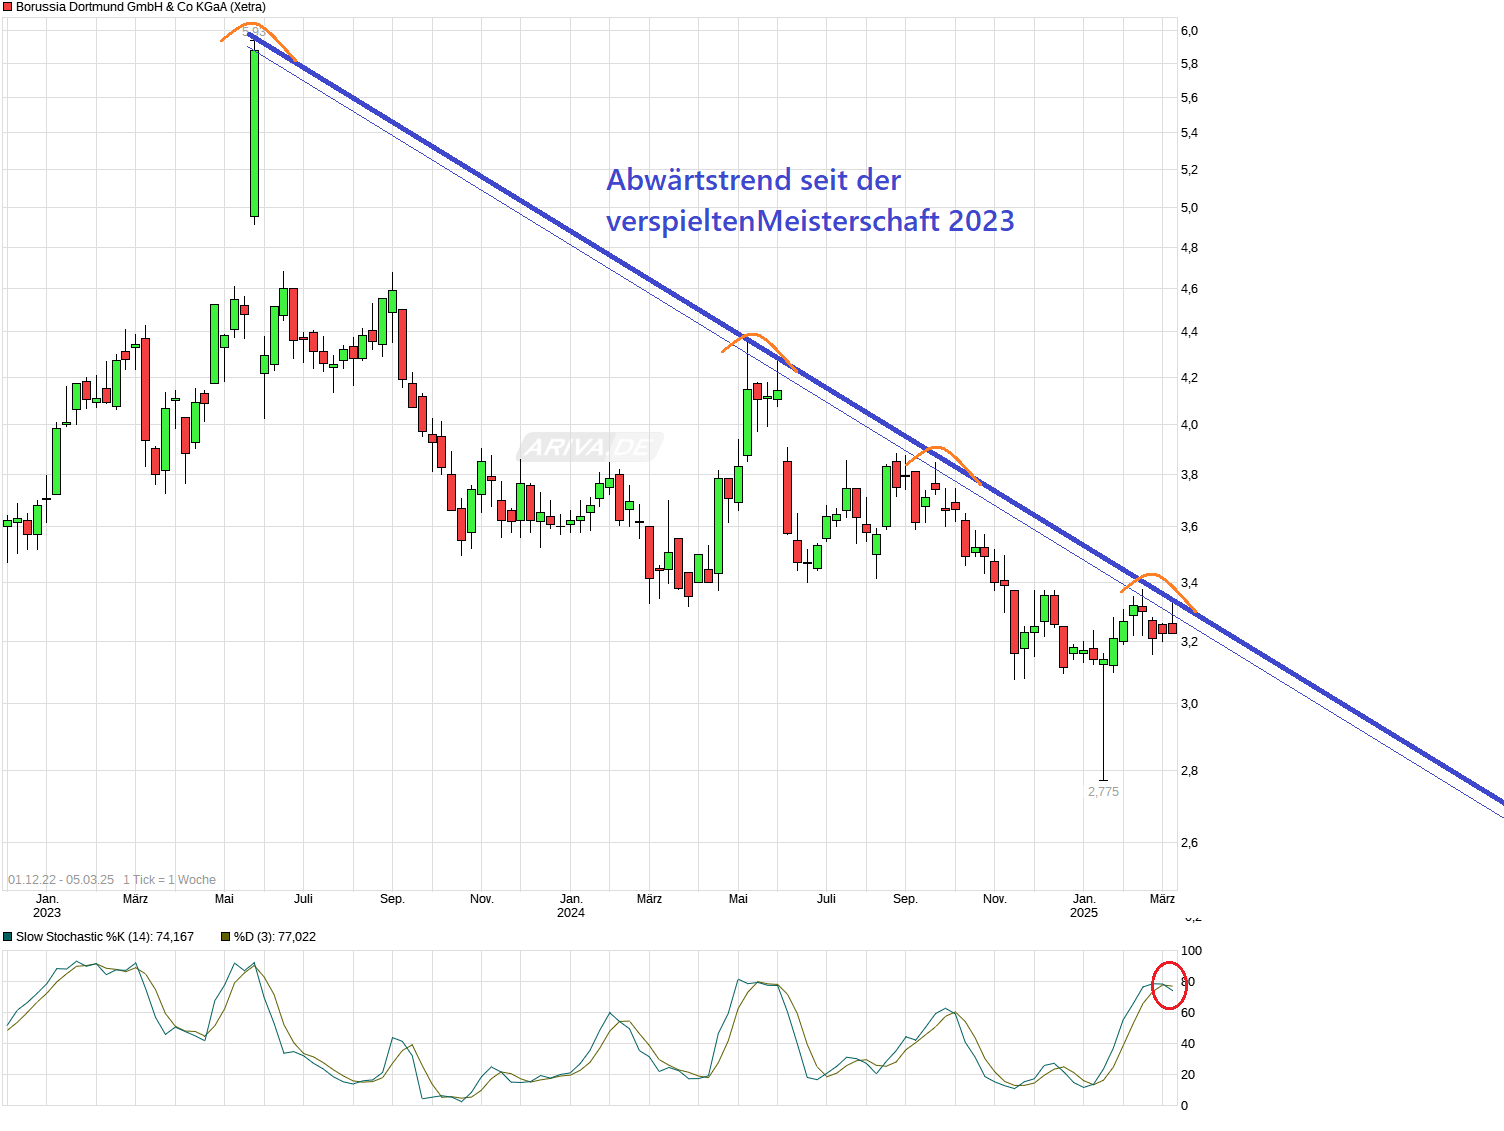Click the "5,4" price axis label
The width and height of the screenshot is (1504, 1131).
coord(1189,133)
